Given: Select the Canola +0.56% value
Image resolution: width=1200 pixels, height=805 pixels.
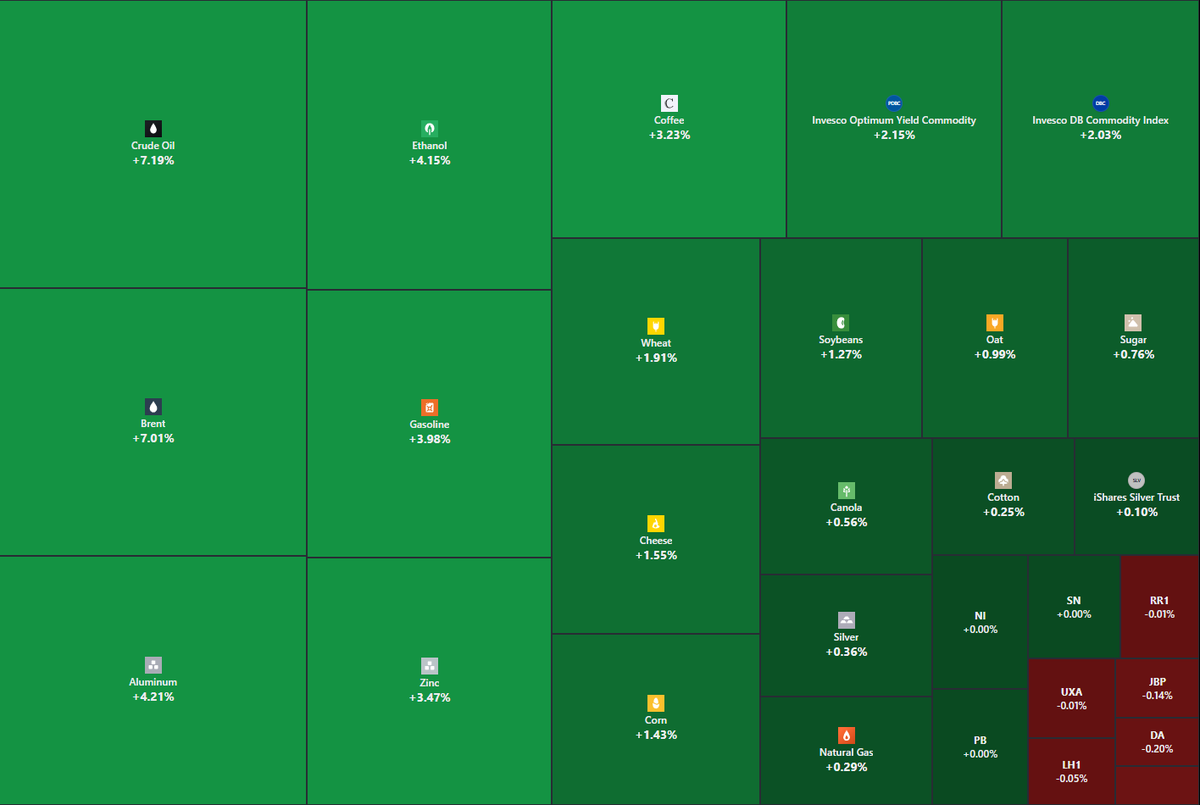Looking at the screenshot, I should pos(846,522).
